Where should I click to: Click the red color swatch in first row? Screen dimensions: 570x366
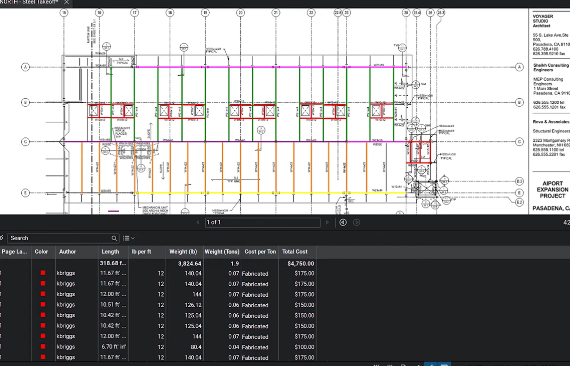(43, 273)
